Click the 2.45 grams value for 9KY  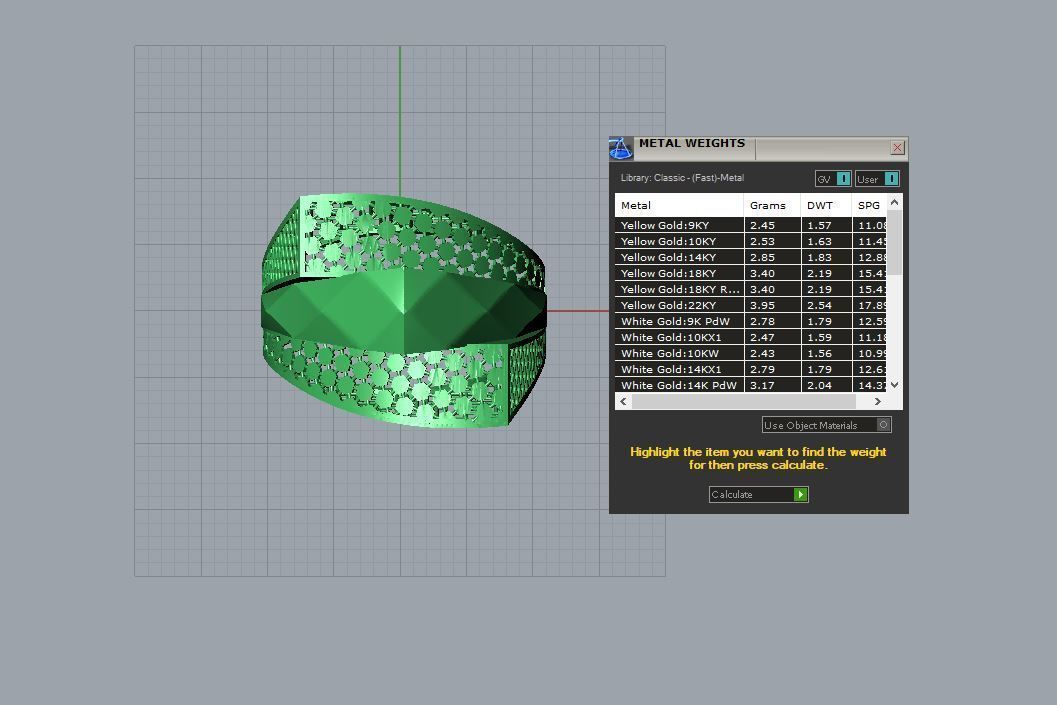[762, 225]
